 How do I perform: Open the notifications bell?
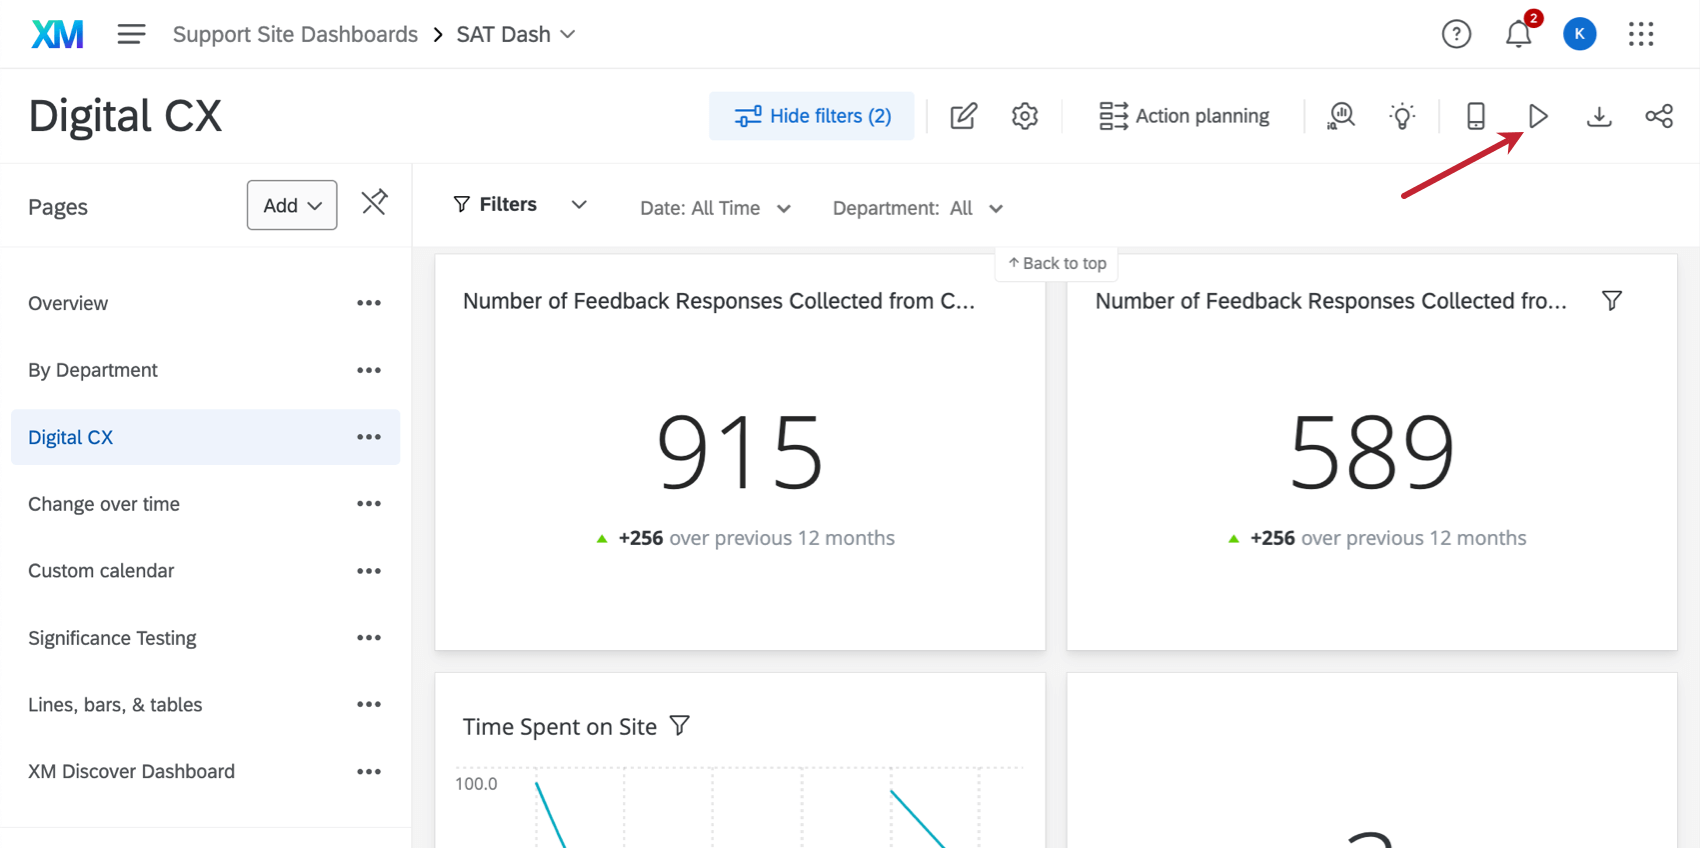tap(1518, 35)
